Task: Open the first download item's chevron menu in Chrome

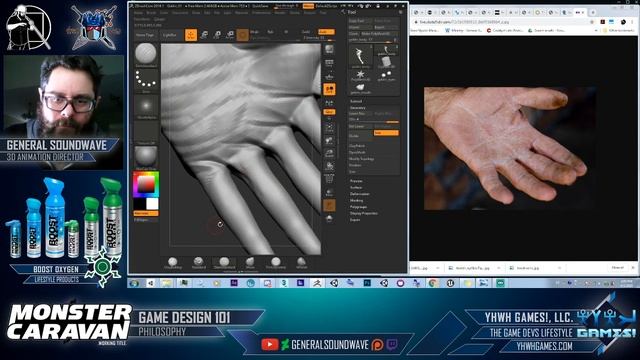Action: [438, 268]
